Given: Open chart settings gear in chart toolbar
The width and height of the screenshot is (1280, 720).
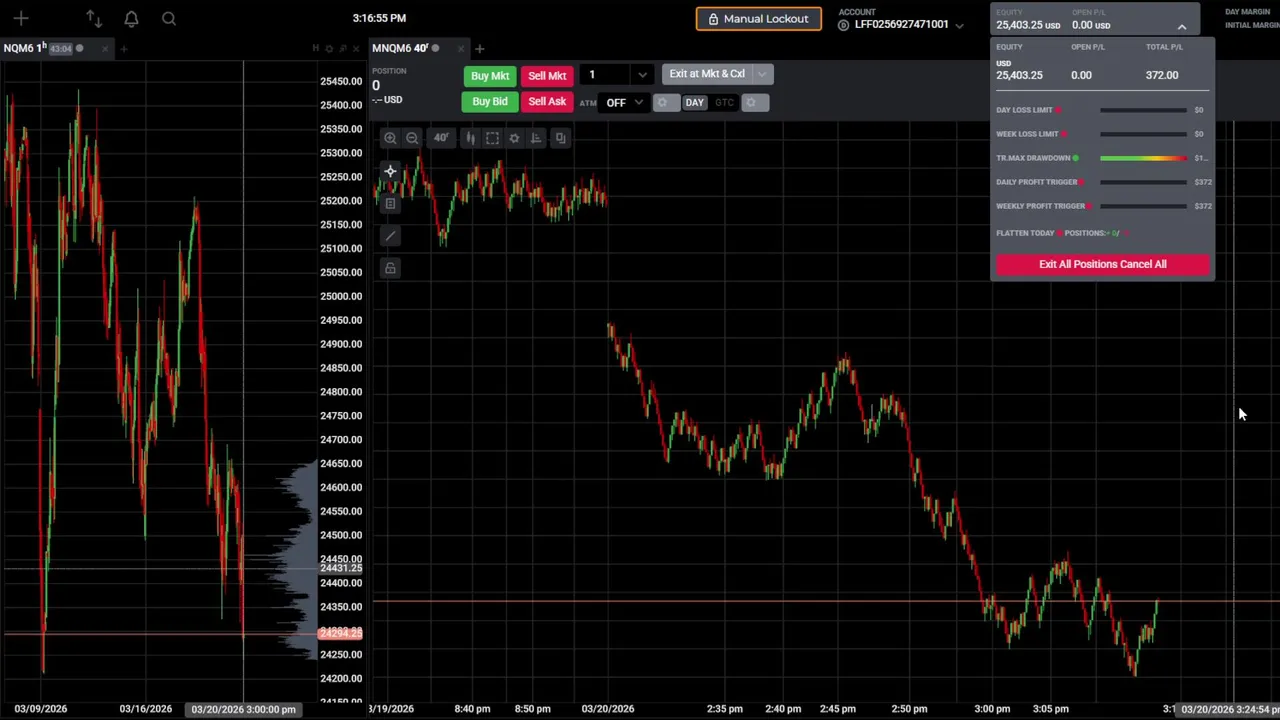Looking at the screenshot, I should click(x=514, y=138).
